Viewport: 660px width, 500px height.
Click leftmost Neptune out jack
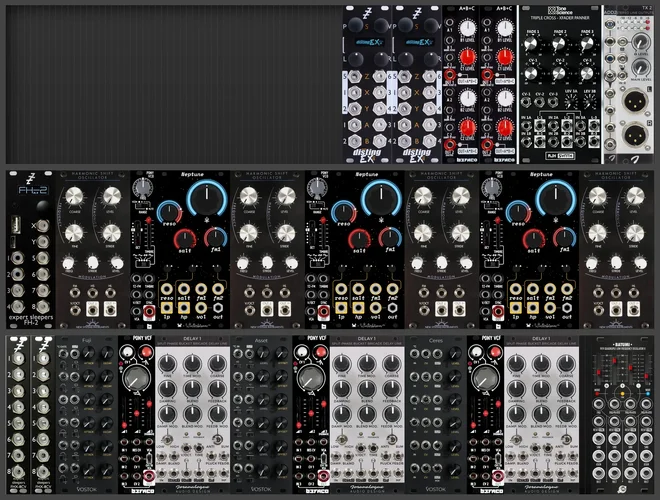coord(218,307)
